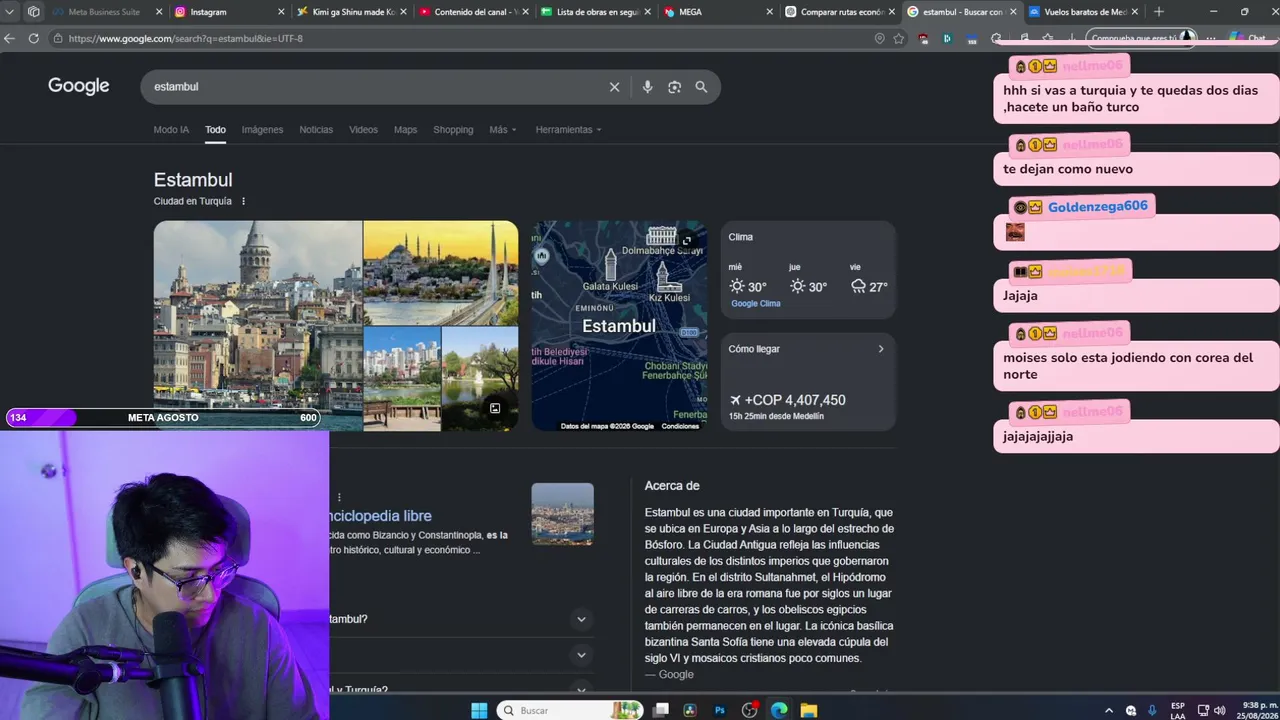Open Task View from the taskbar
Screen dimensions: 1280x720
(x=661, y=710)
